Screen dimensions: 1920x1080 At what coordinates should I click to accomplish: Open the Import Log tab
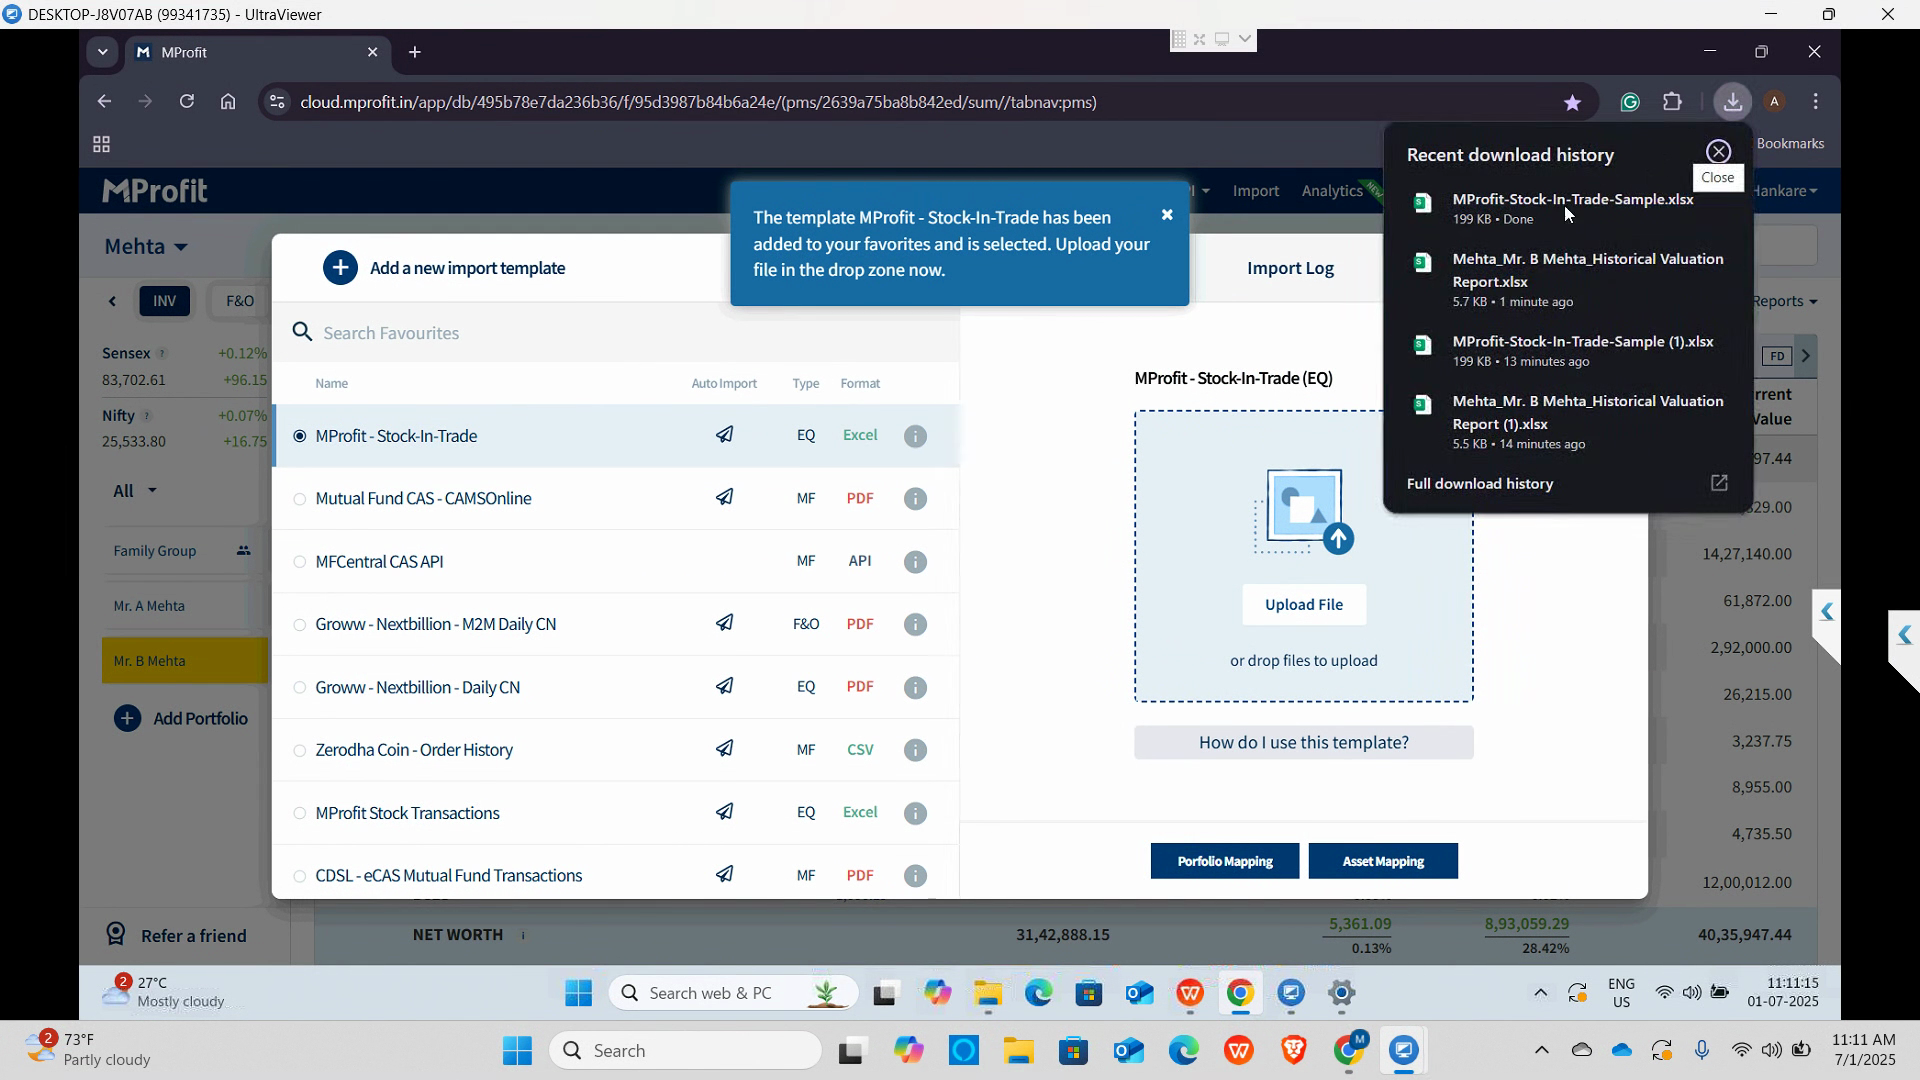coord(1290,268)
